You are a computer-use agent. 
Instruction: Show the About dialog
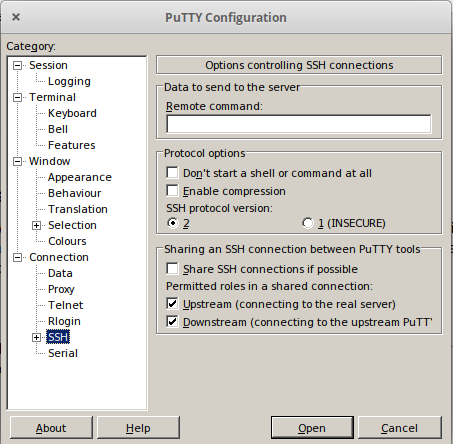click(x=51, y=428)
